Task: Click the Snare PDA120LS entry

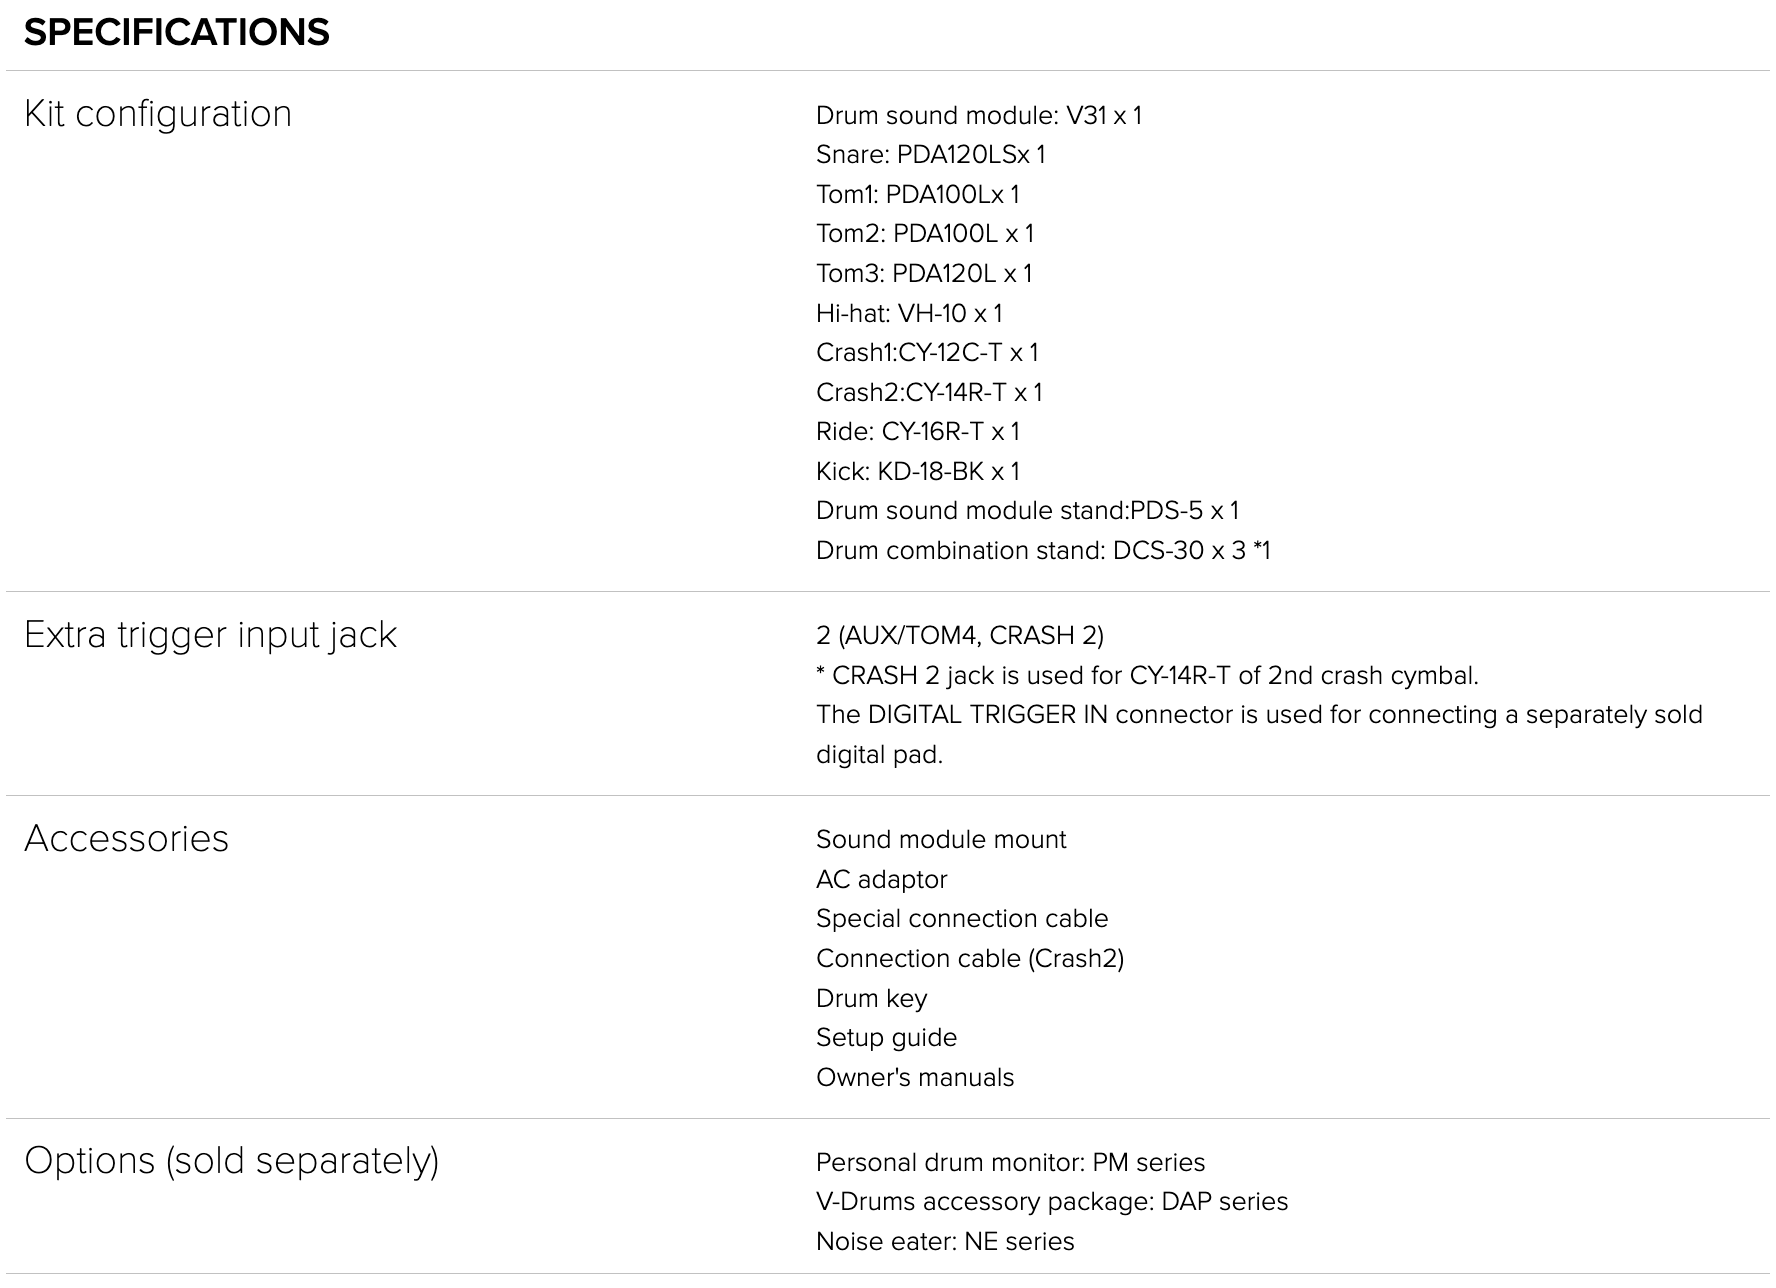Action: pyautogui.click(x=930, y=155)
